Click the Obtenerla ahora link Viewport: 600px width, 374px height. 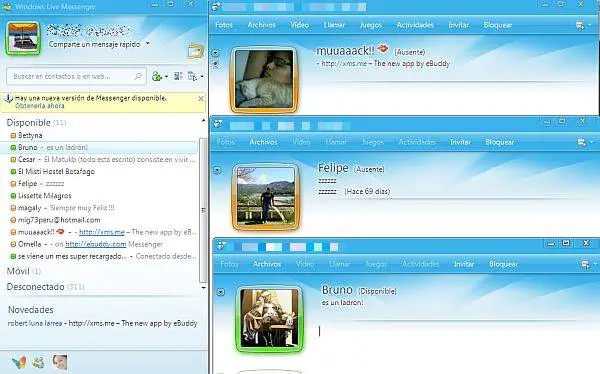tap(40, 106)
